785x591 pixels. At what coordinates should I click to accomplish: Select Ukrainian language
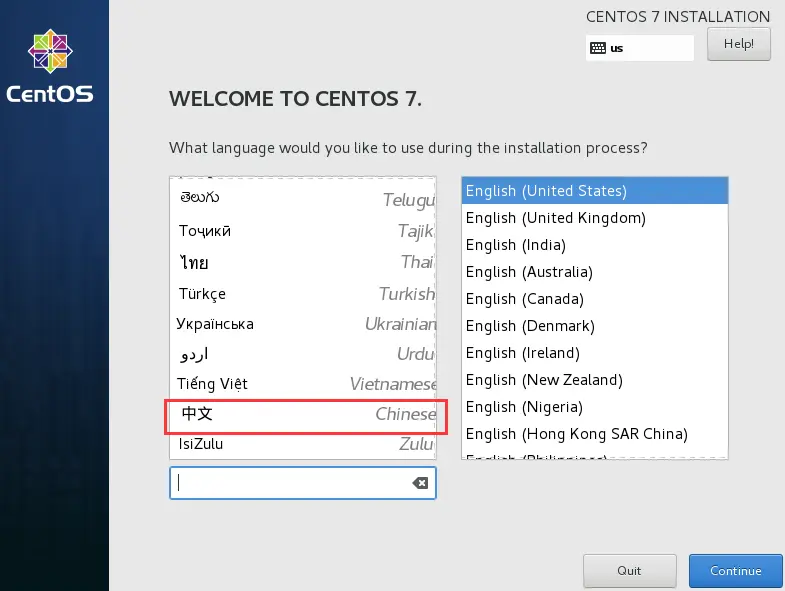coord(303,324)
